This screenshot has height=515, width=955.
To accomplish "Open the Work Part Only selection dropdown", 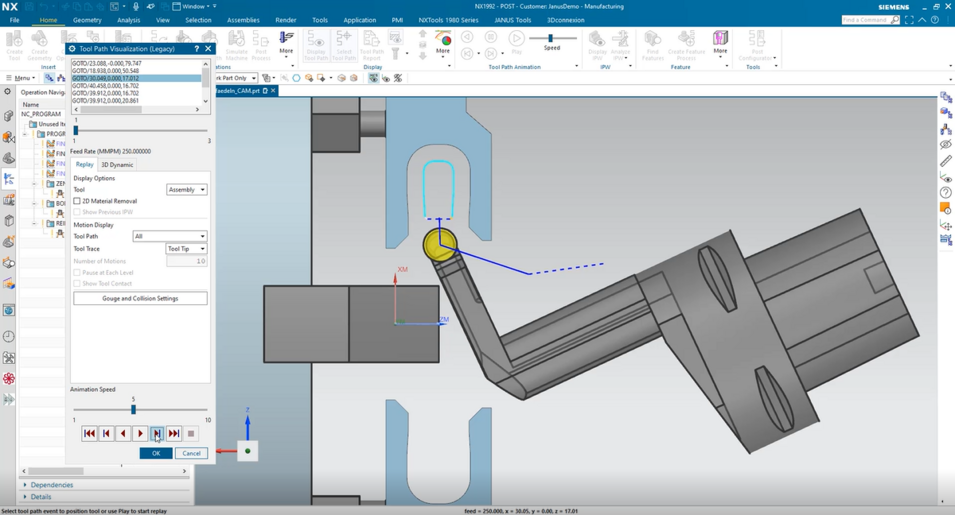I will coord(236,78).
